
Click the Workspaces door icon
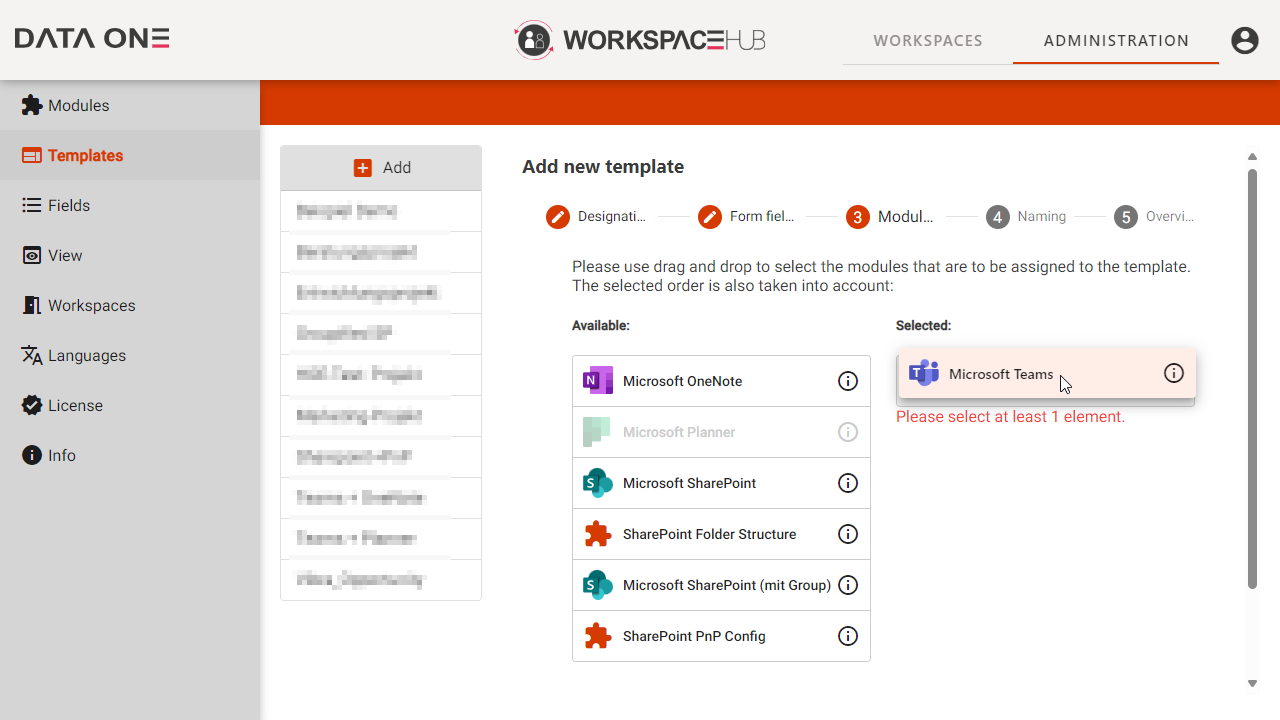(32, 305)
